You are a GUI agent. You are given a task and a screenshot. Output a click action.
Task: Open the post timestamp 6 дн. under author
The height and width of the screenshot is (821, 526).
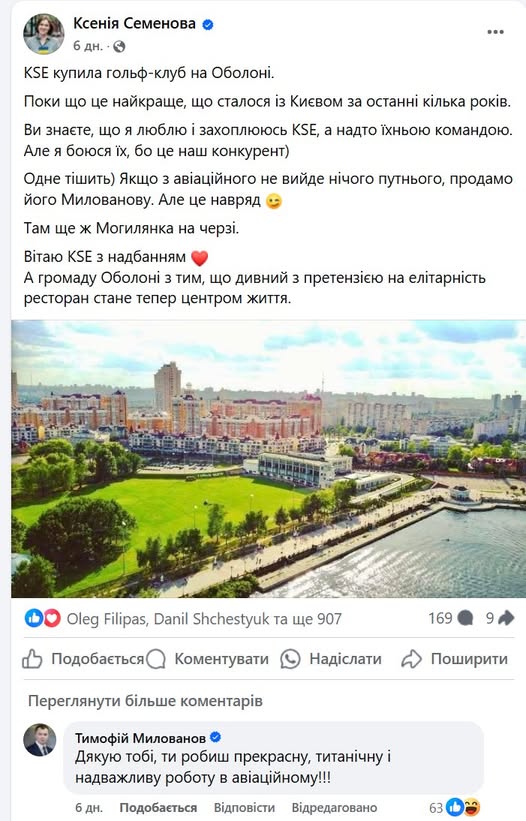87,46
